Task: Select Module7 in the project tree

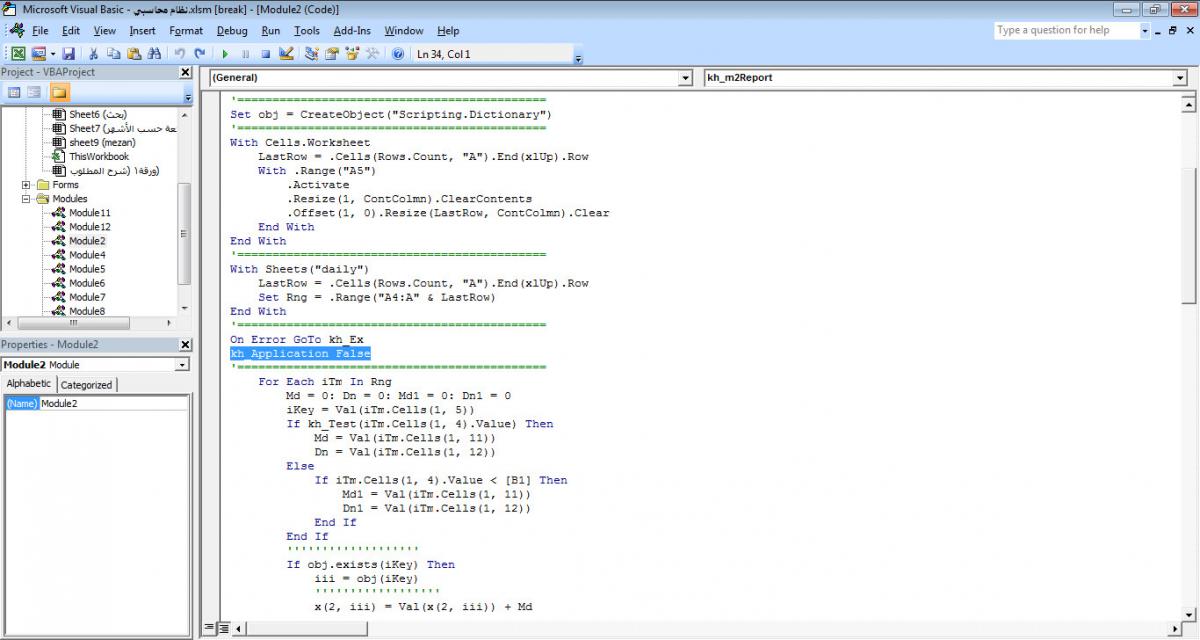Action: (87, 297)
